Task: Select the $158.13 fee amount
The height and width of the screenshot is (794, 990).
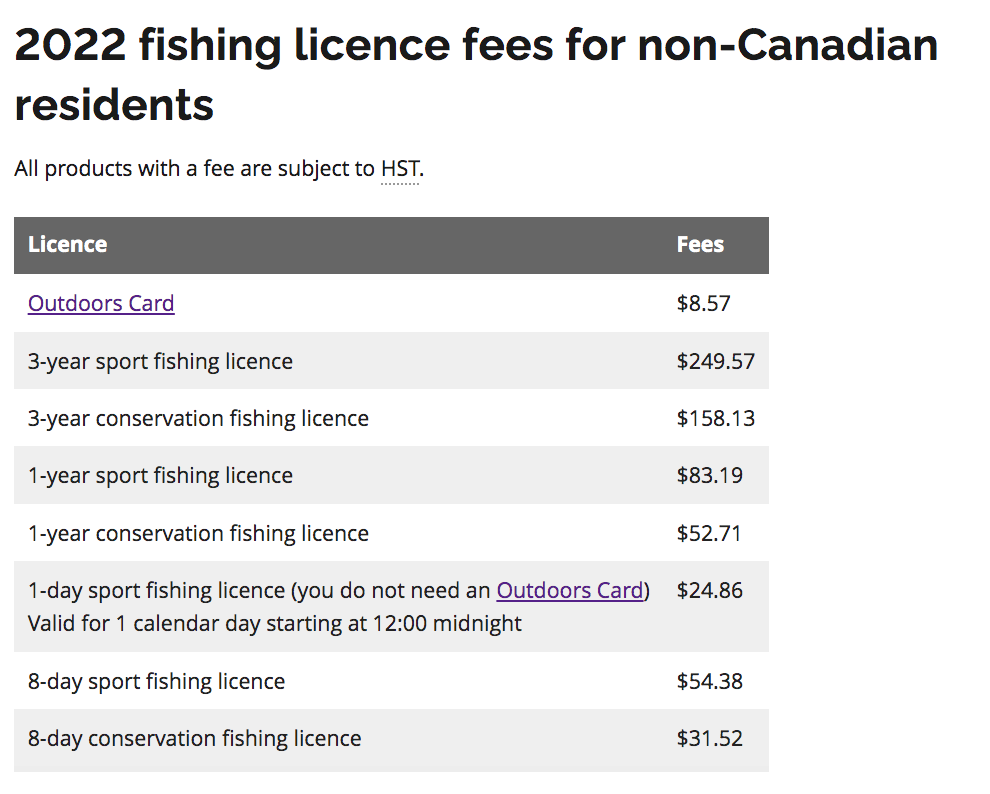Action: 715,418
